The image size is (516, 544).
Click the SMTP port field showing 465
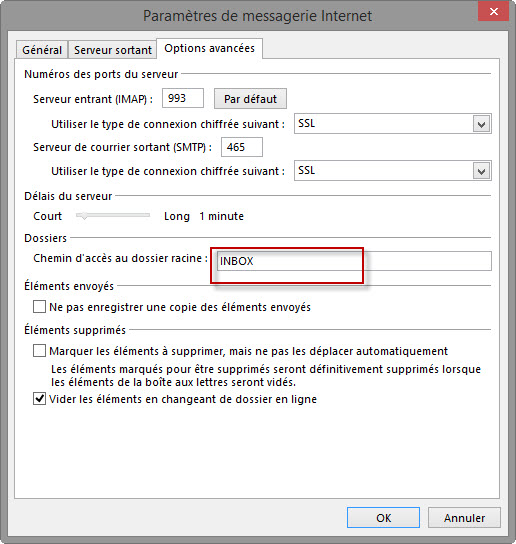[242, 147]
